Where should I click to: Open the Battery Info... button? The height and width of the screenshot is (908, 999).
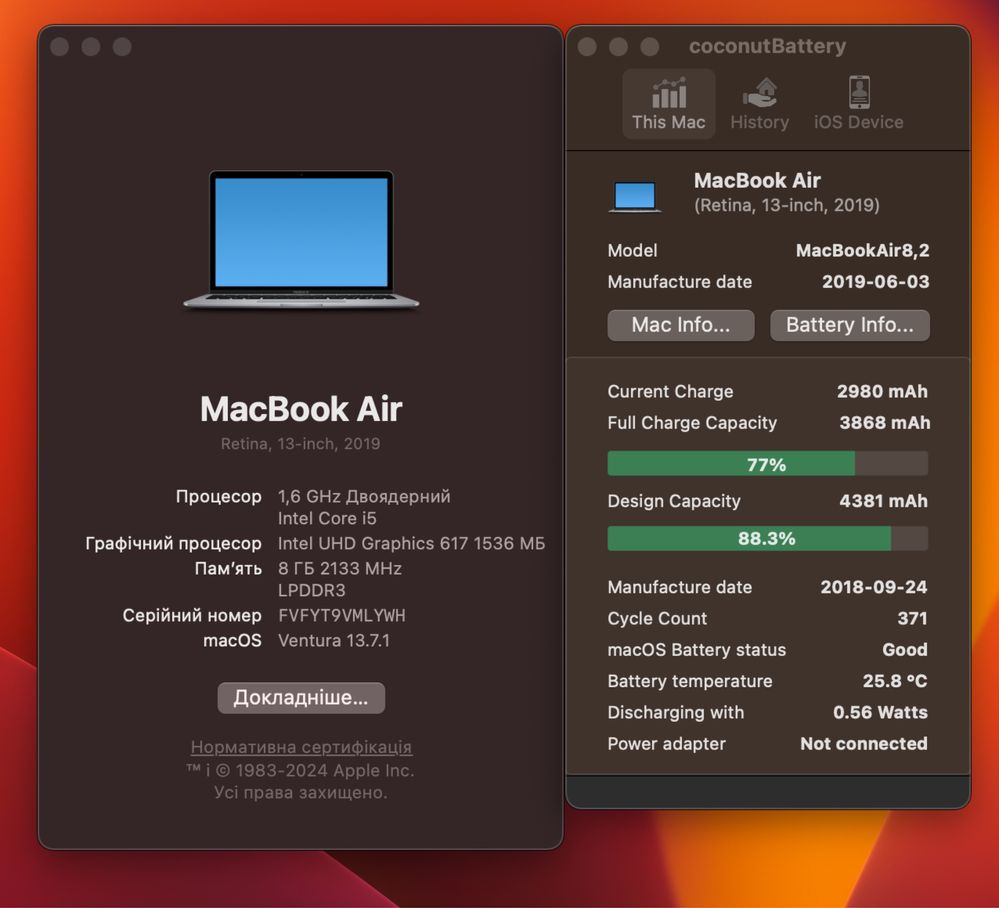point(849,325)
